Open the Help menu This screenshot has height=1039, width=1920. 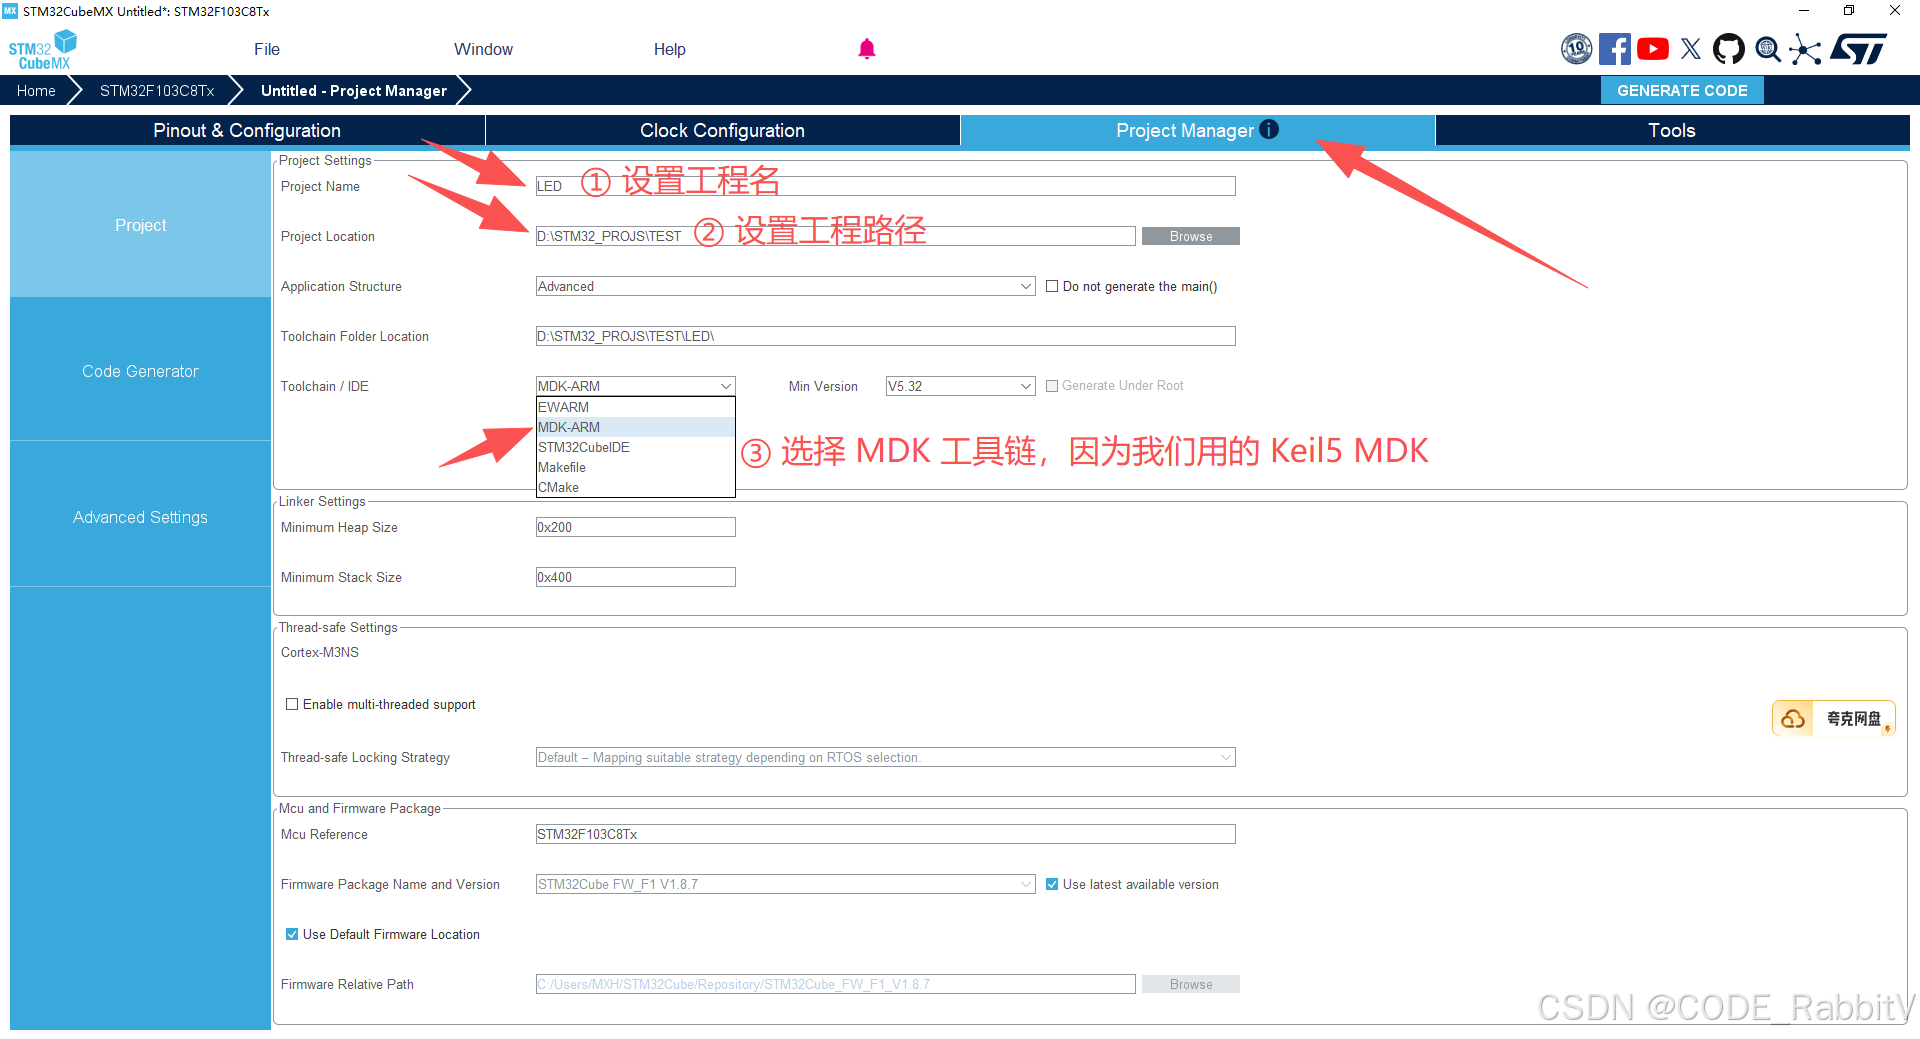click(669, 49)
